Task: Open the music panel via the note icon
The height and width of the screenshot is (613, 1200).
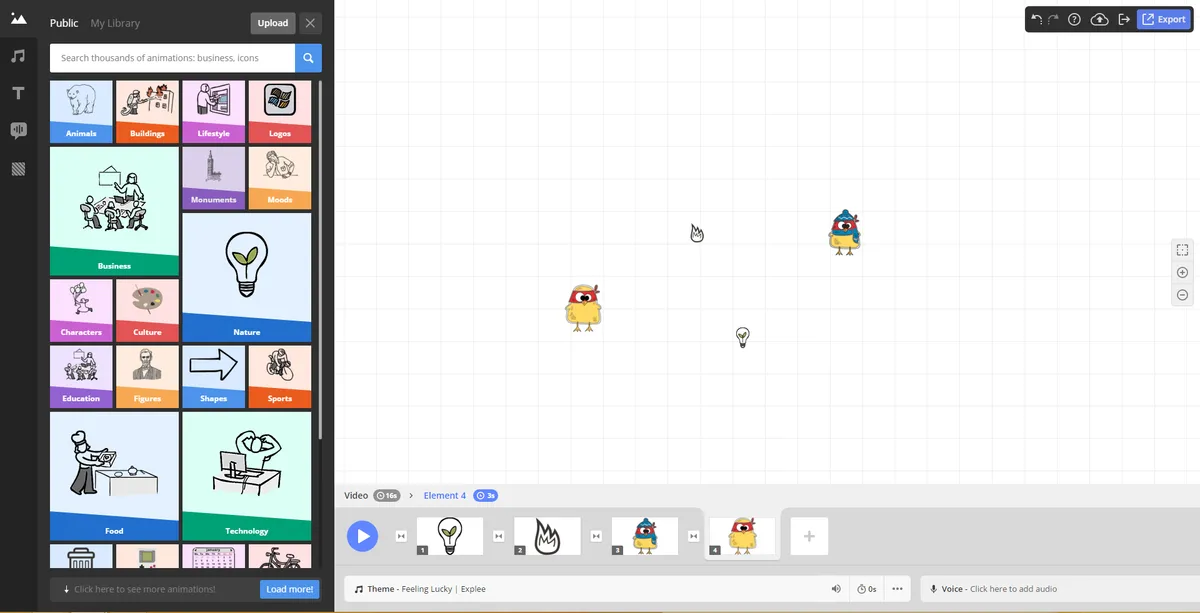Action: point(18,56)
